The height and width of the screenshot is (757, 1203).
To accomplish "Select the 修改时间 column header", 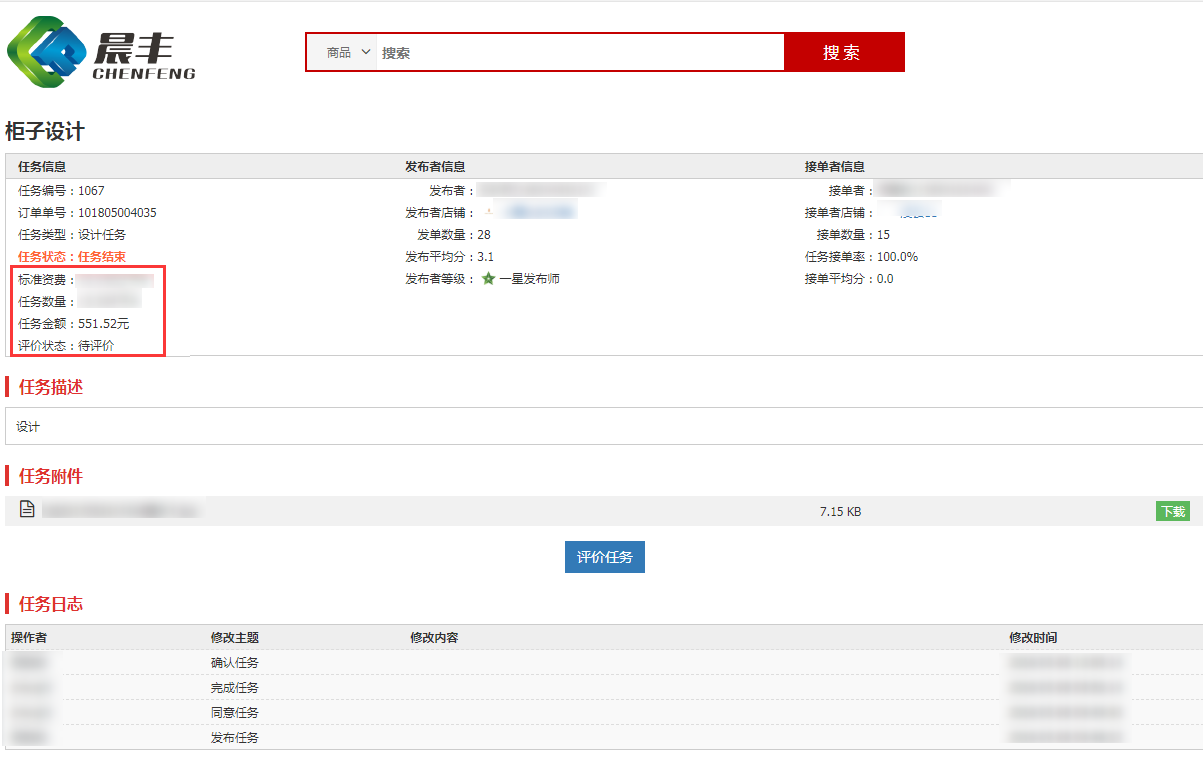I will (1032, 638).
